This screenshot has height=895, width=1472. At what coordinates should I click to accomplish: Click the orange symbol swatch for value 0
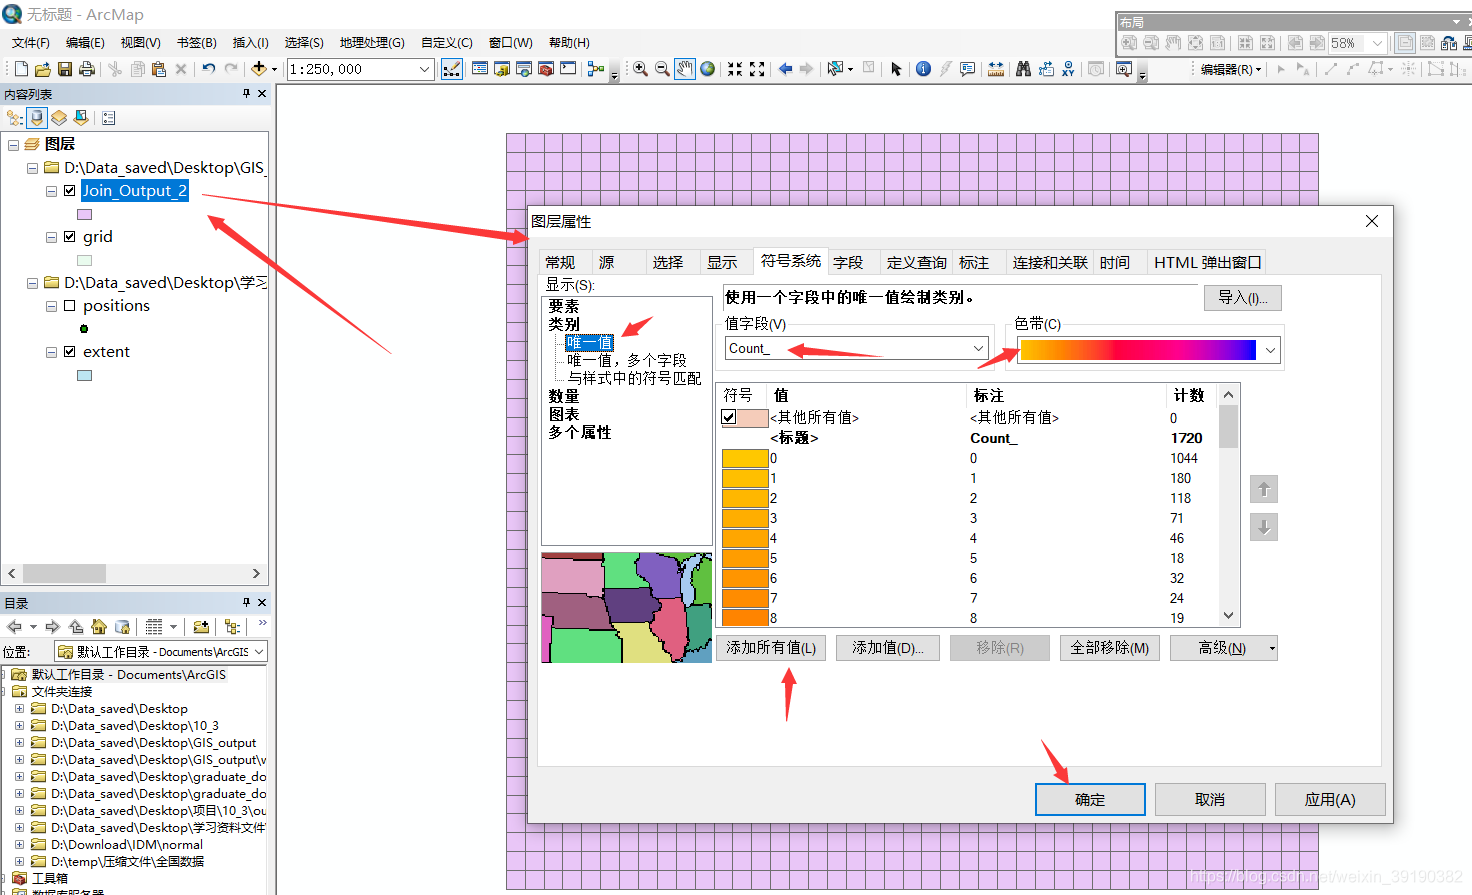[745, 458]
